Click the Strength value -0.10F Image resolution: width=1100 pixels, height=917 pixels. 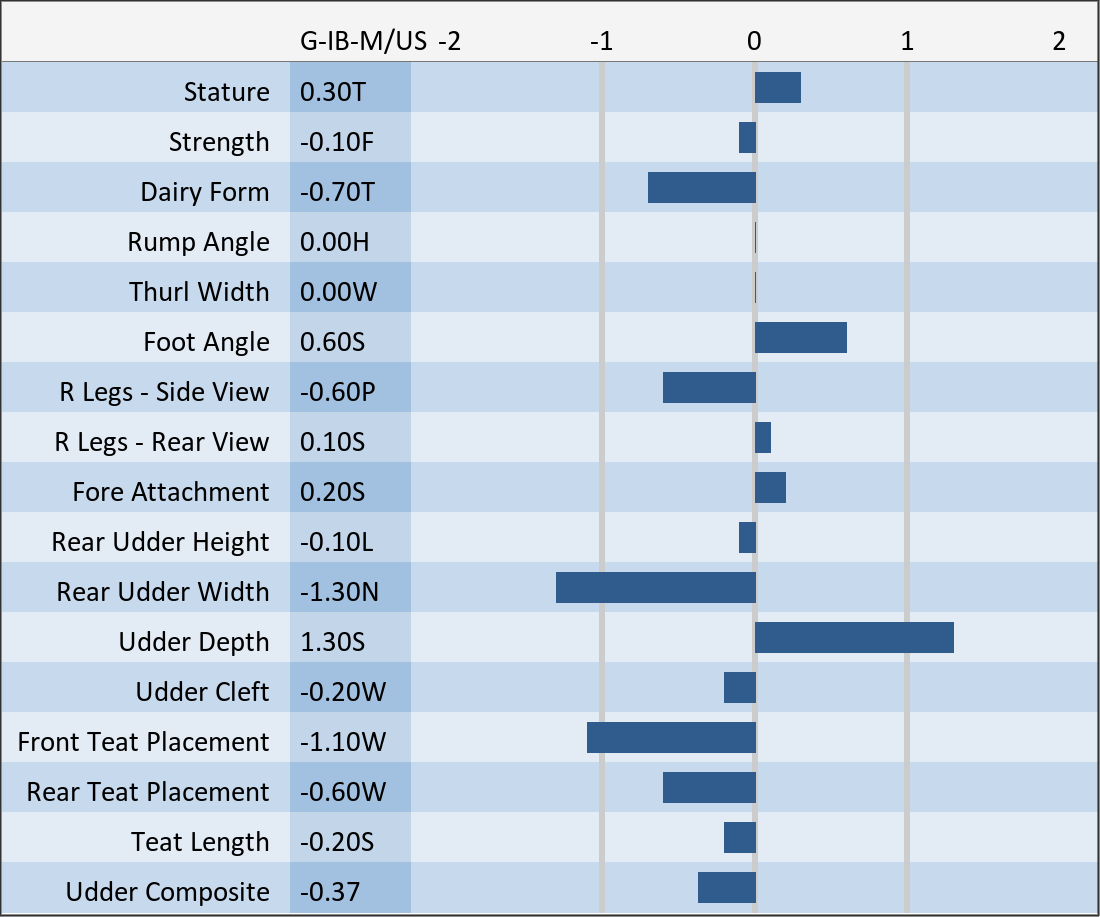(x=337, y=142)
